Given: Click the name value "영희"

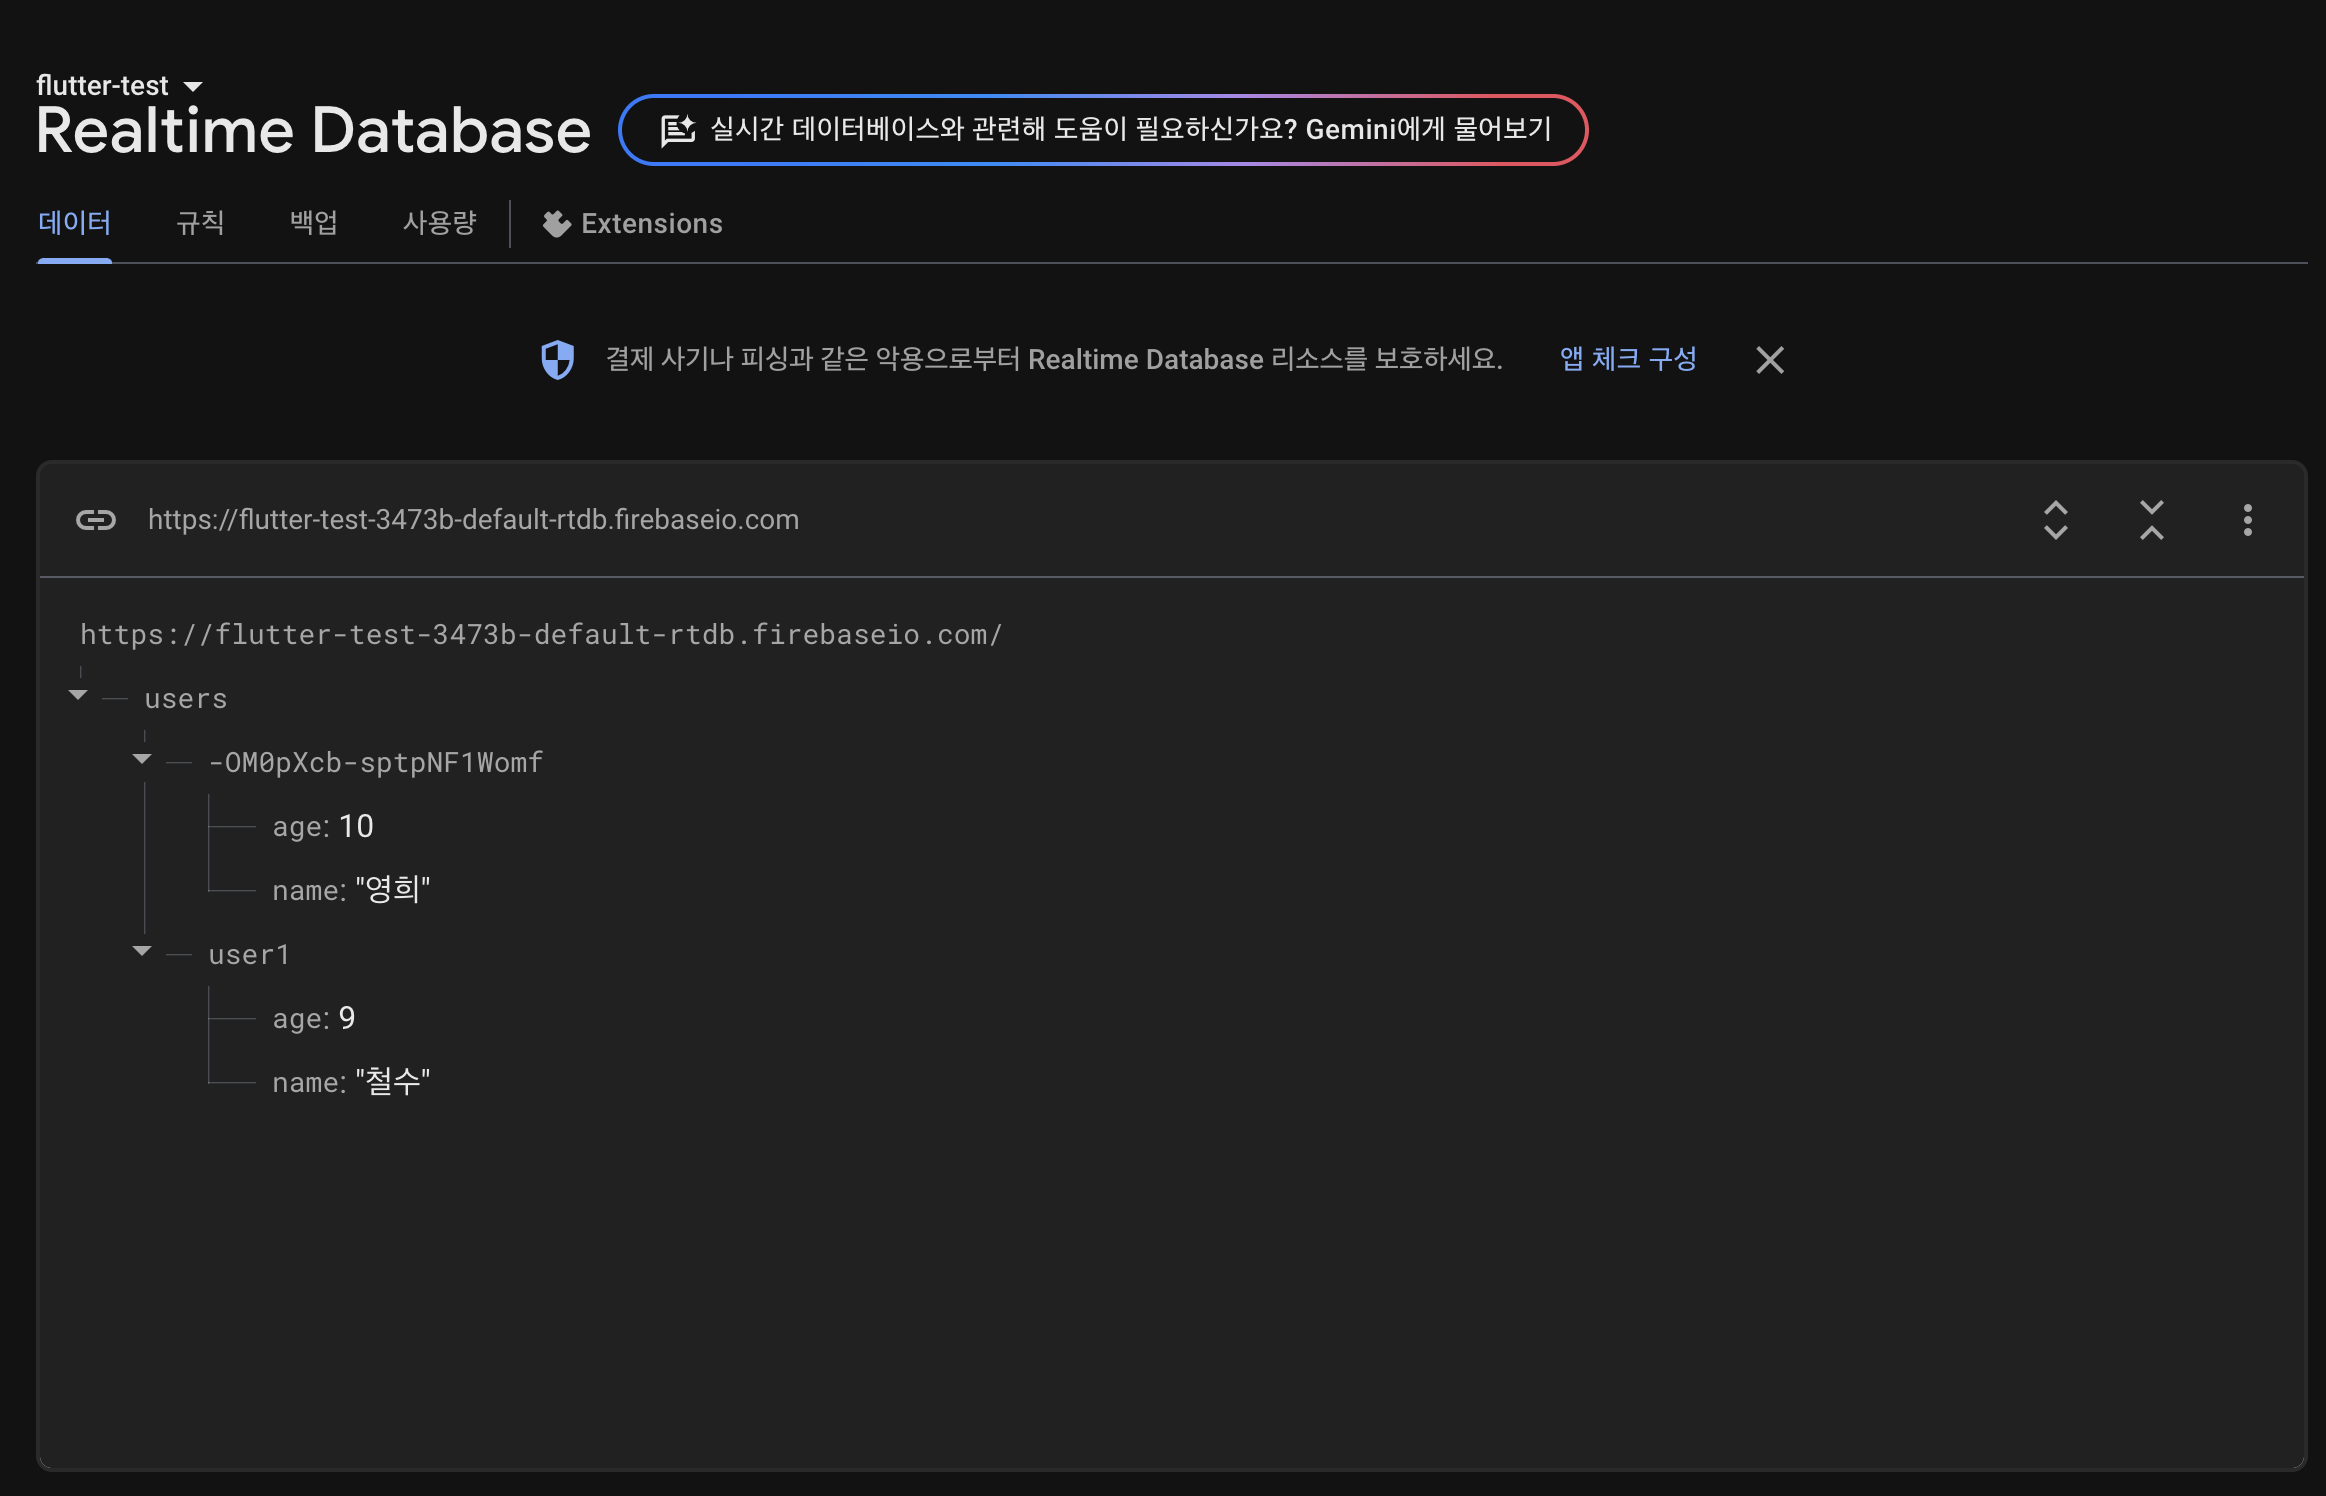Looking at the screenshot, I should click(393, 889).
